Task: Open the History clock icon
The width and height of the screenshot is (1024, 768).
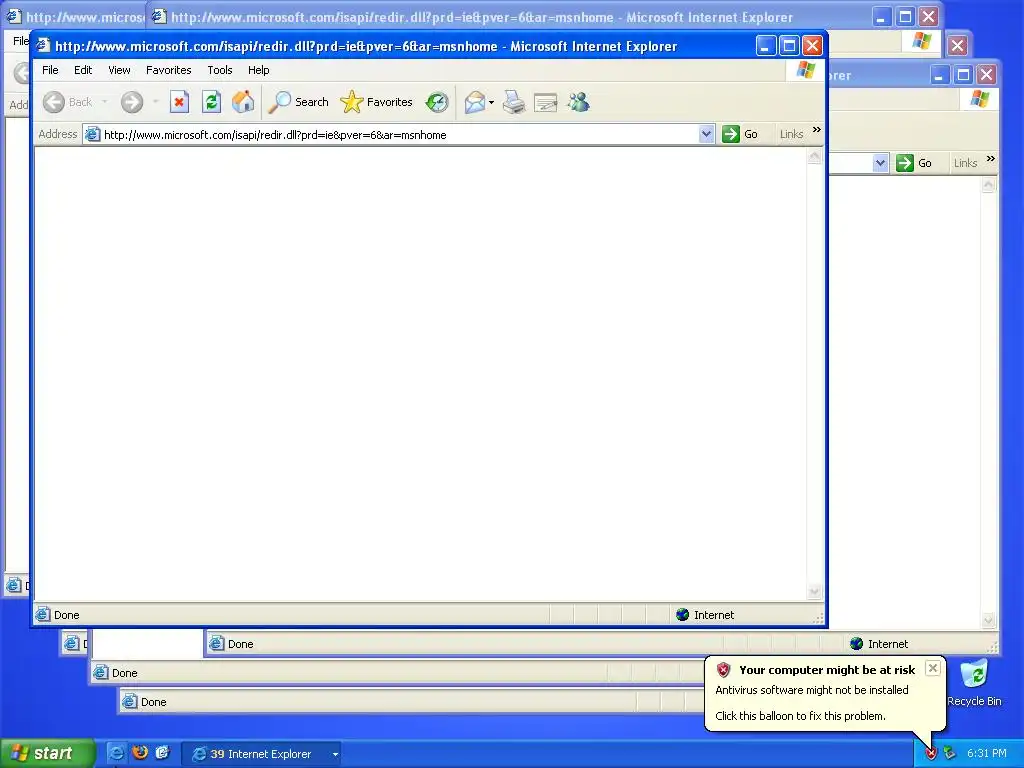Action: (437, 102)
